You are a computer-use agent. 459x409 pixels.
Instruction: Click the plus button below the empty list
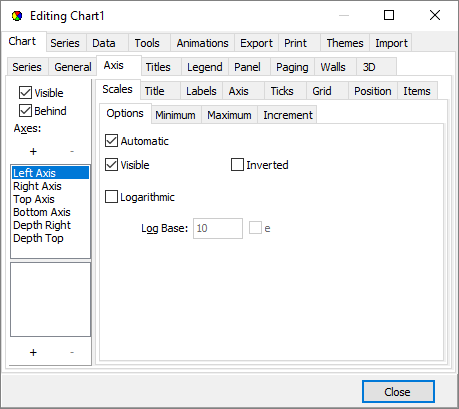pos(33,352)
